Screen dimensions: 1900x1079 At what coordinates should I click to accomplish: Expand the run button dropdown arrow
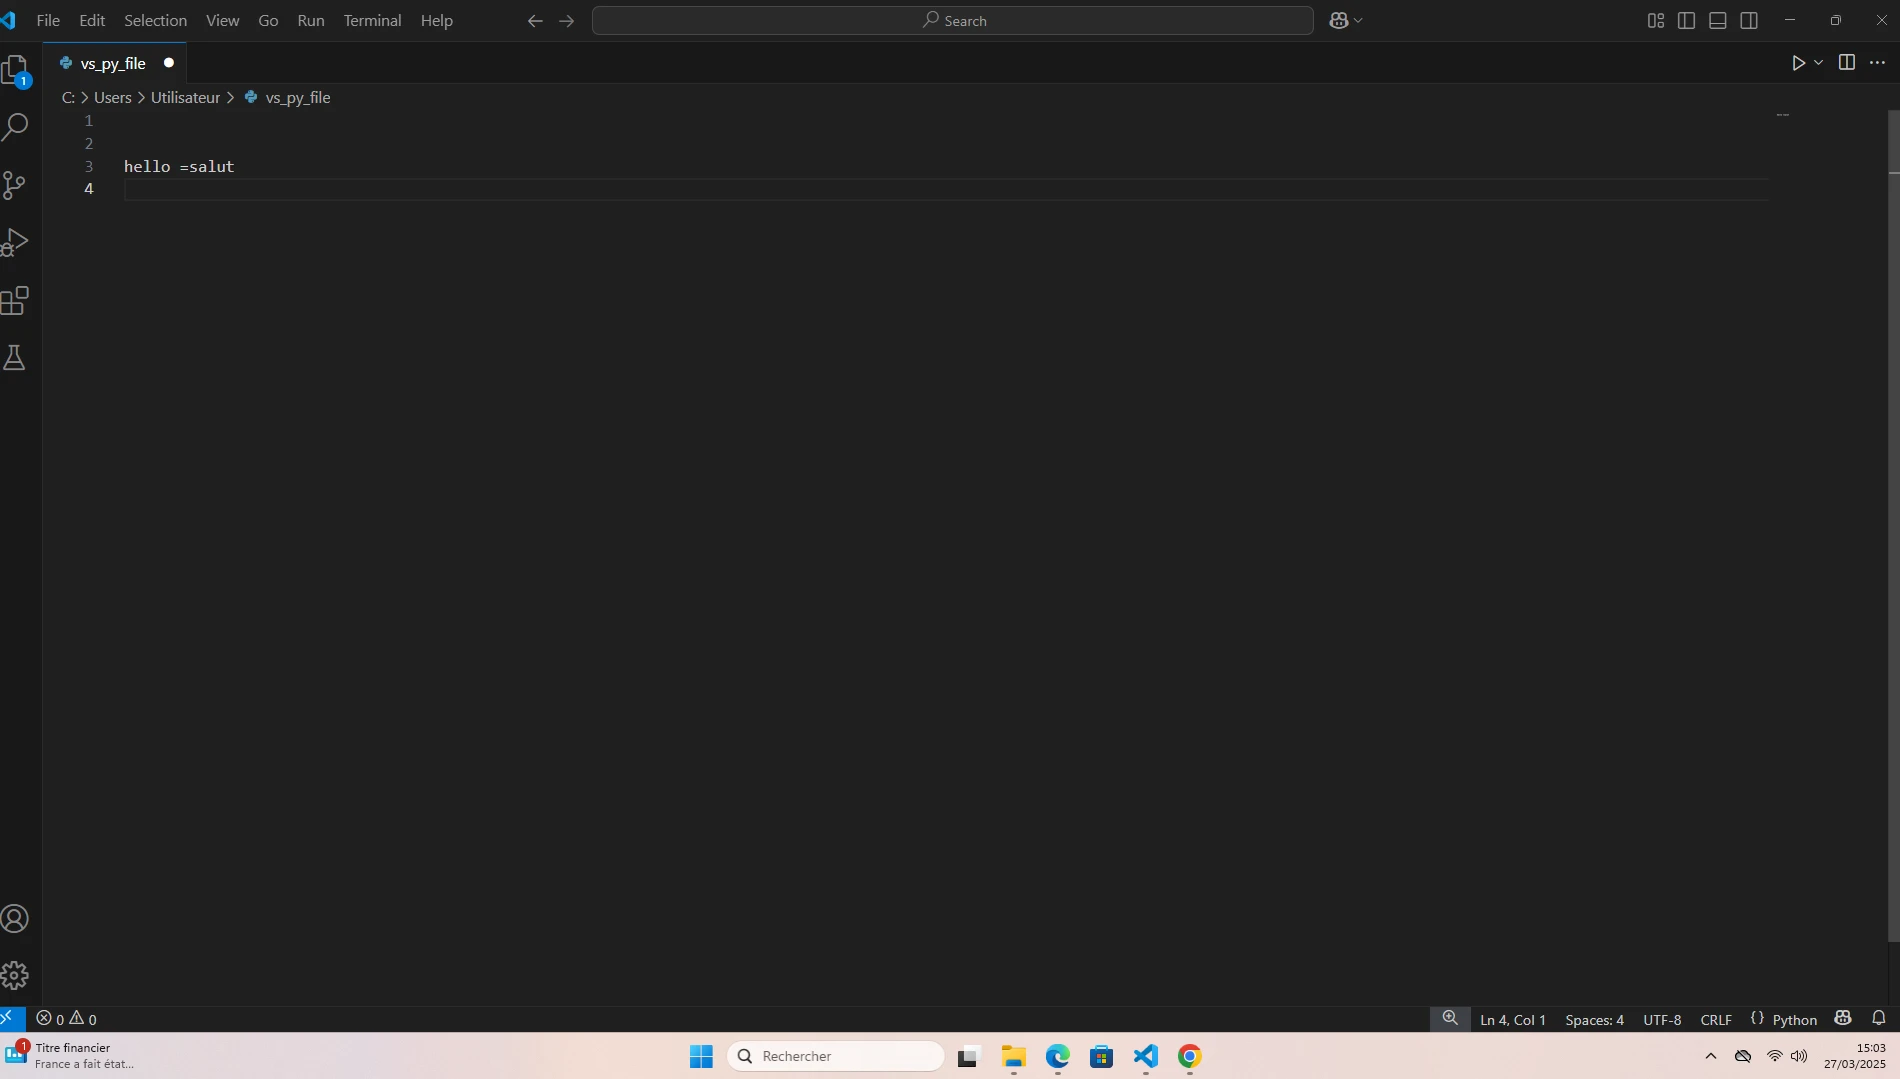(x=1818, y=63)
